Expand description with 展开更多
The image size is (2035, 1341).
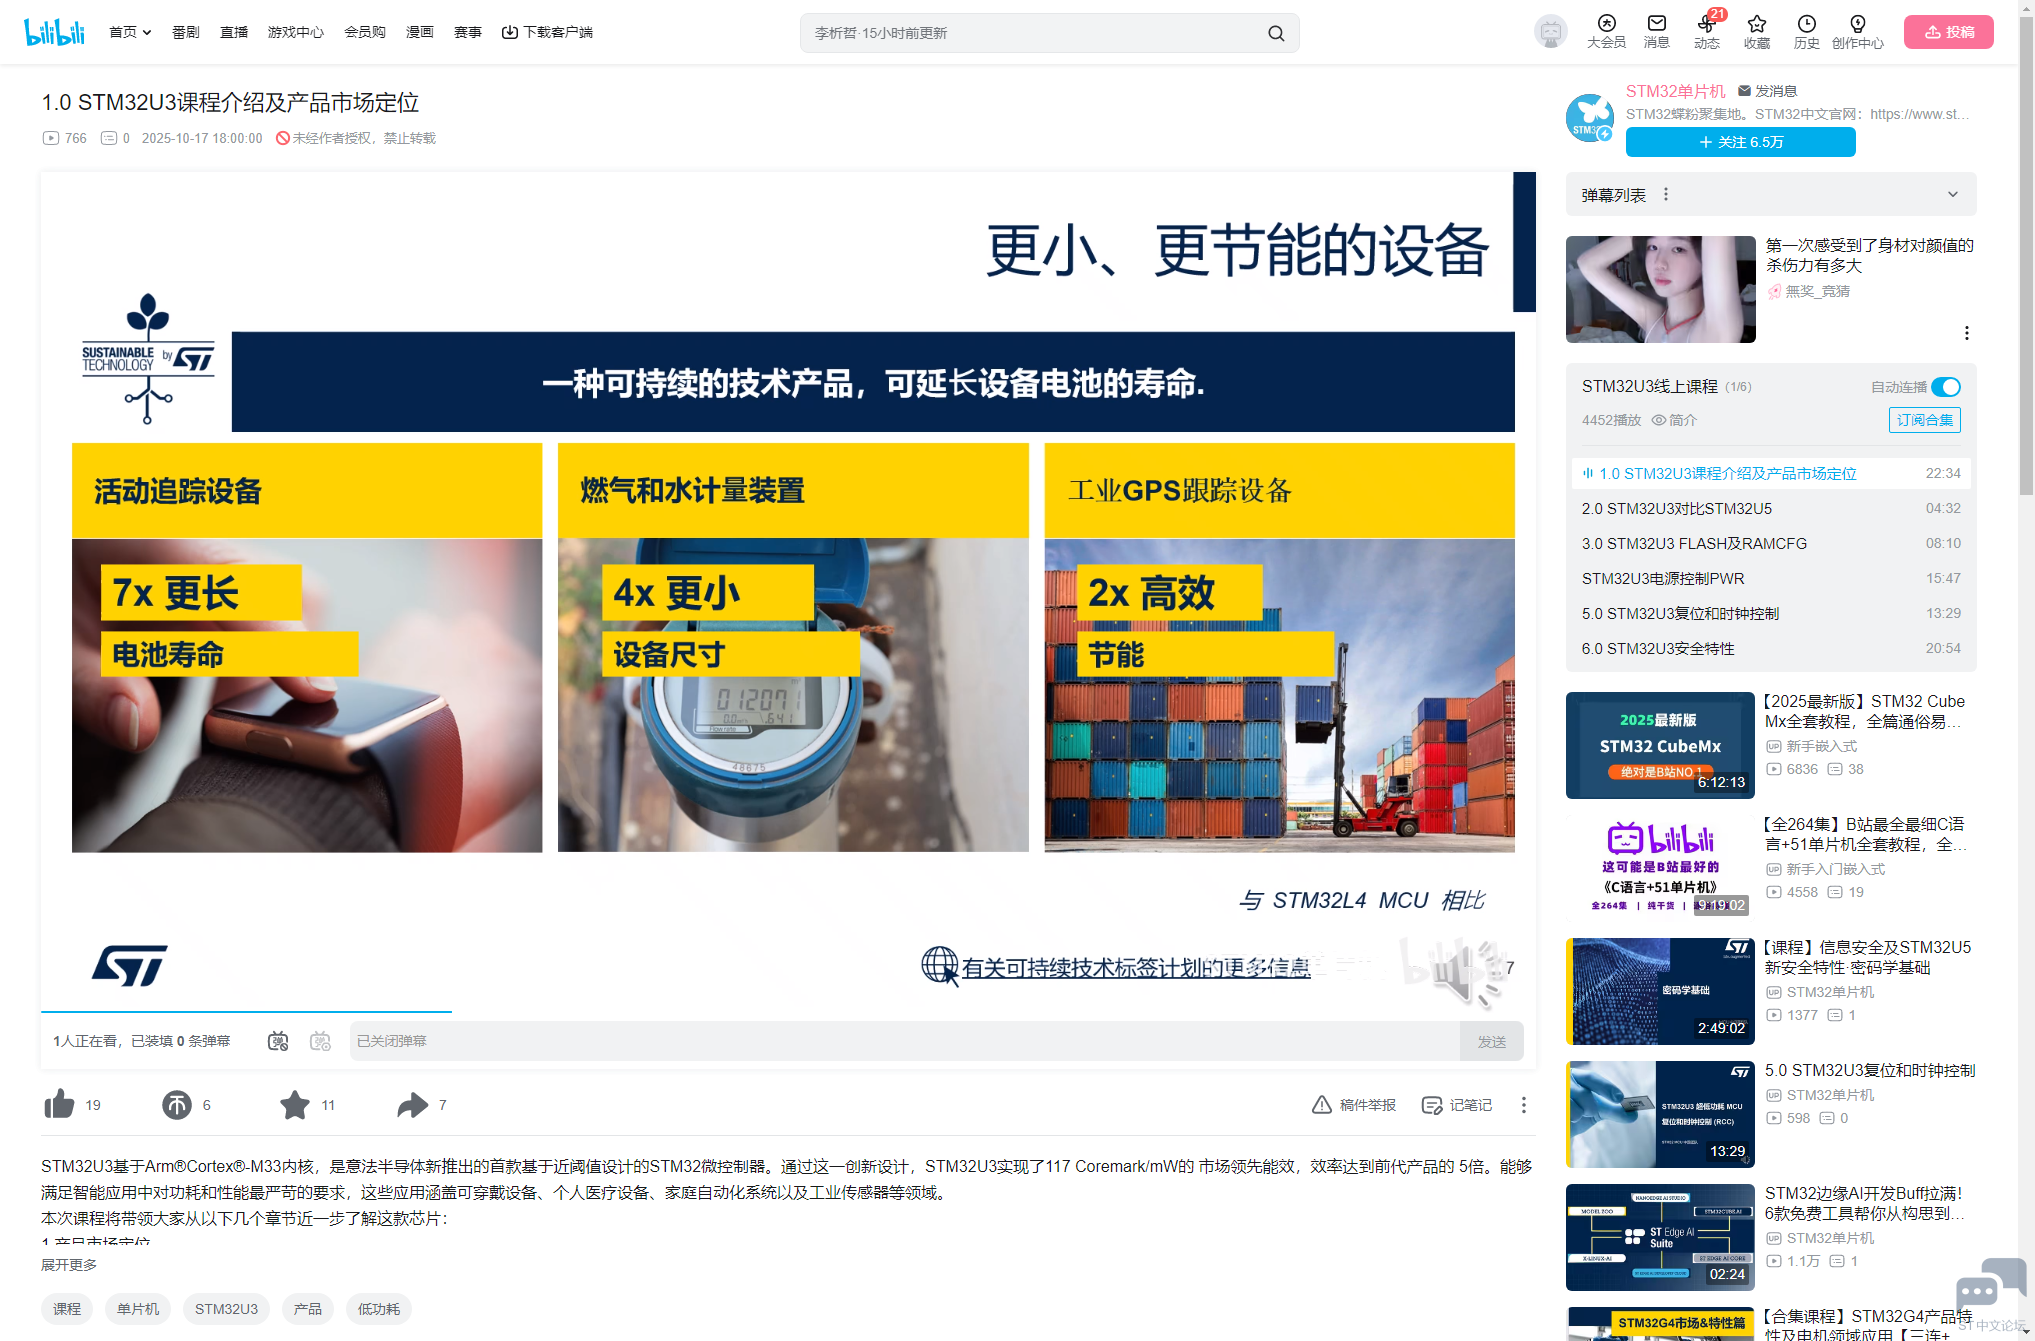pos(69,1265)
